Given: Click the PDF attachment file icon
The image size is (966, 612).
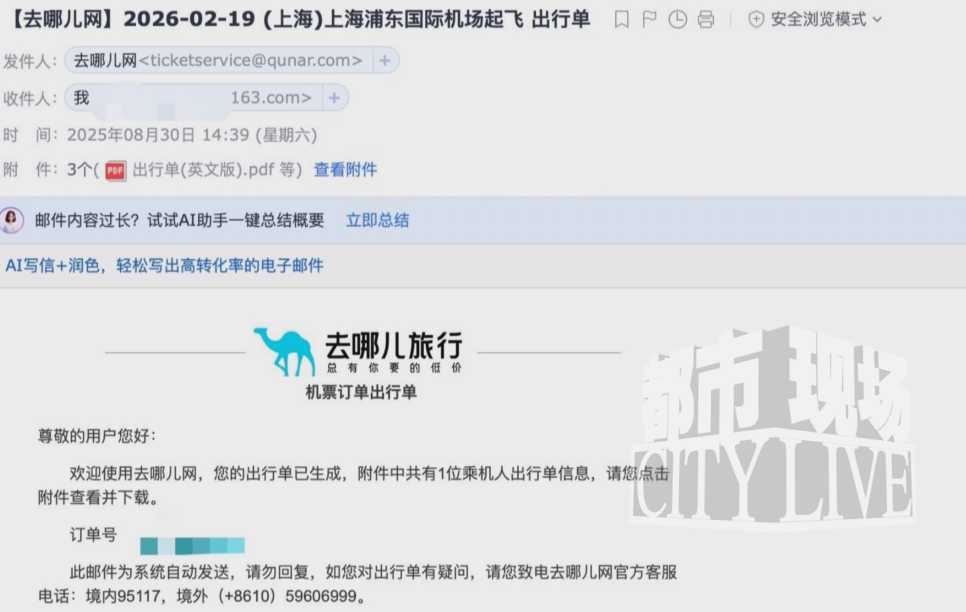Looking at the screenshot, I should click(x=116, y=170).
